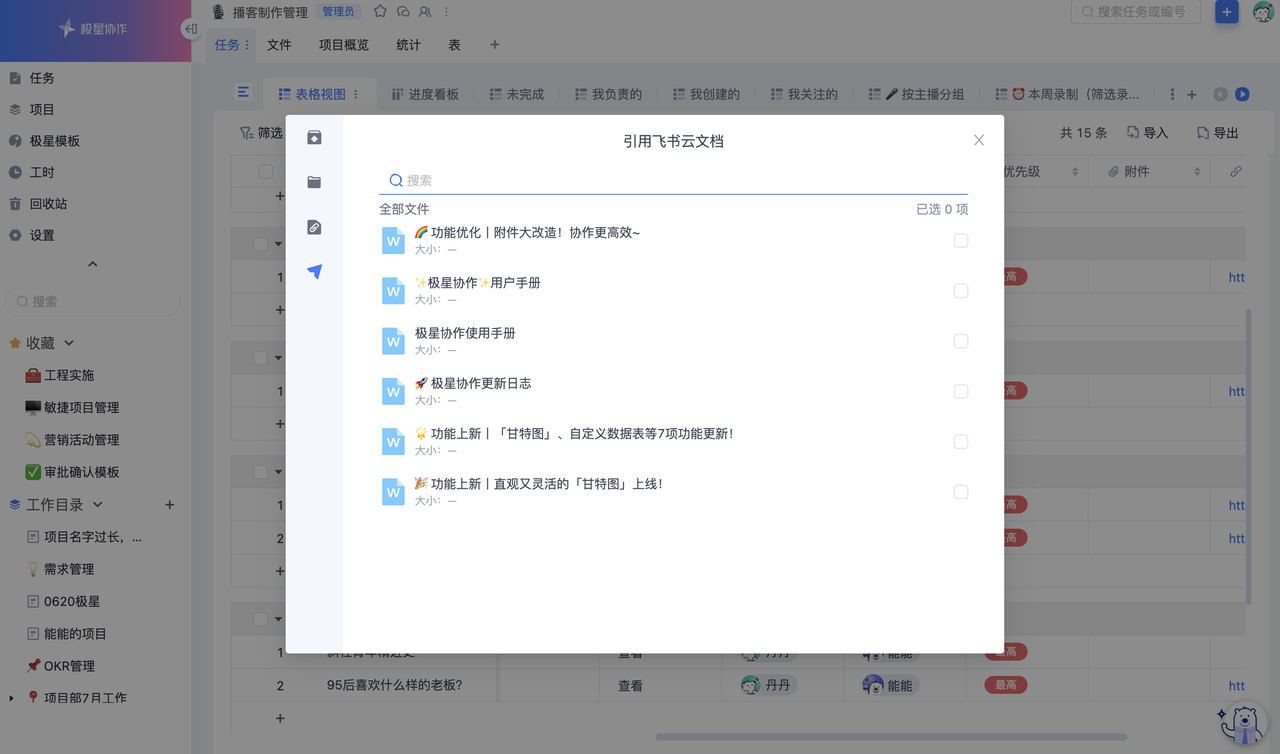Image resolution: width=1280 pixels, height=754 pixels.
Task: Click the 极星协作使用手册 file name
Action: click(465, 333)
